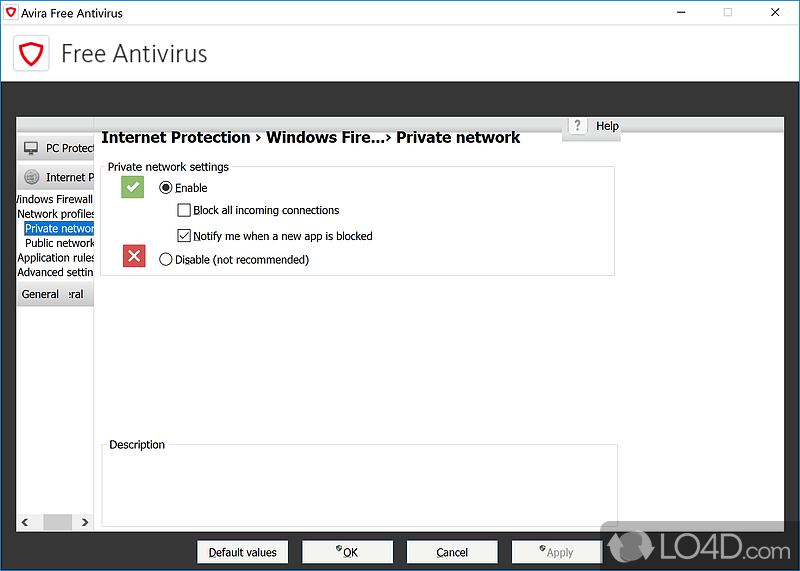The height and width of the screenshot is (571, 800).
Task: Check Block all incoming connections
Action: tap(184, 211)
